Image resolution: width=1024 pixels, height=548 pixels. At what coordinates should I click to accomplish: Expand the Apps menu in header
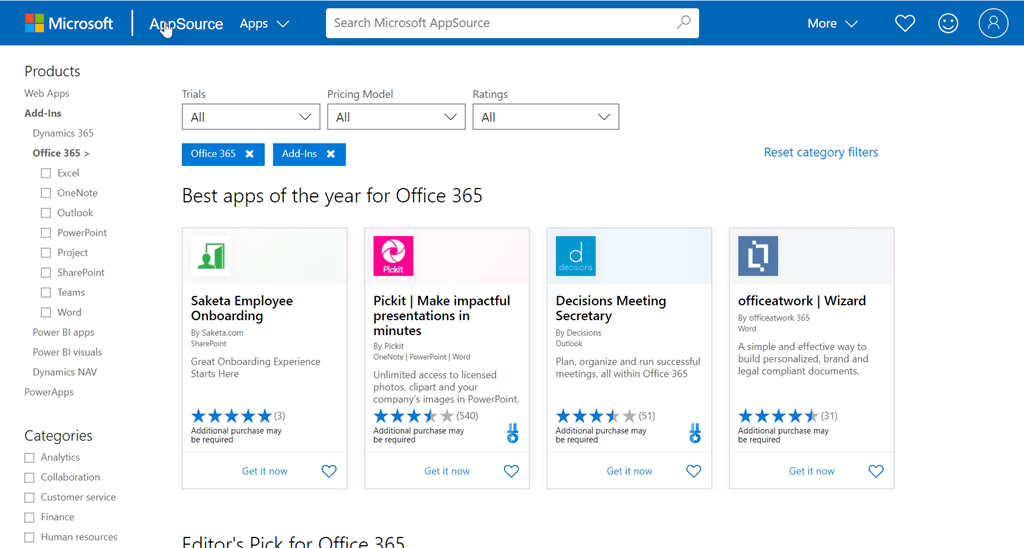point(264,24)
